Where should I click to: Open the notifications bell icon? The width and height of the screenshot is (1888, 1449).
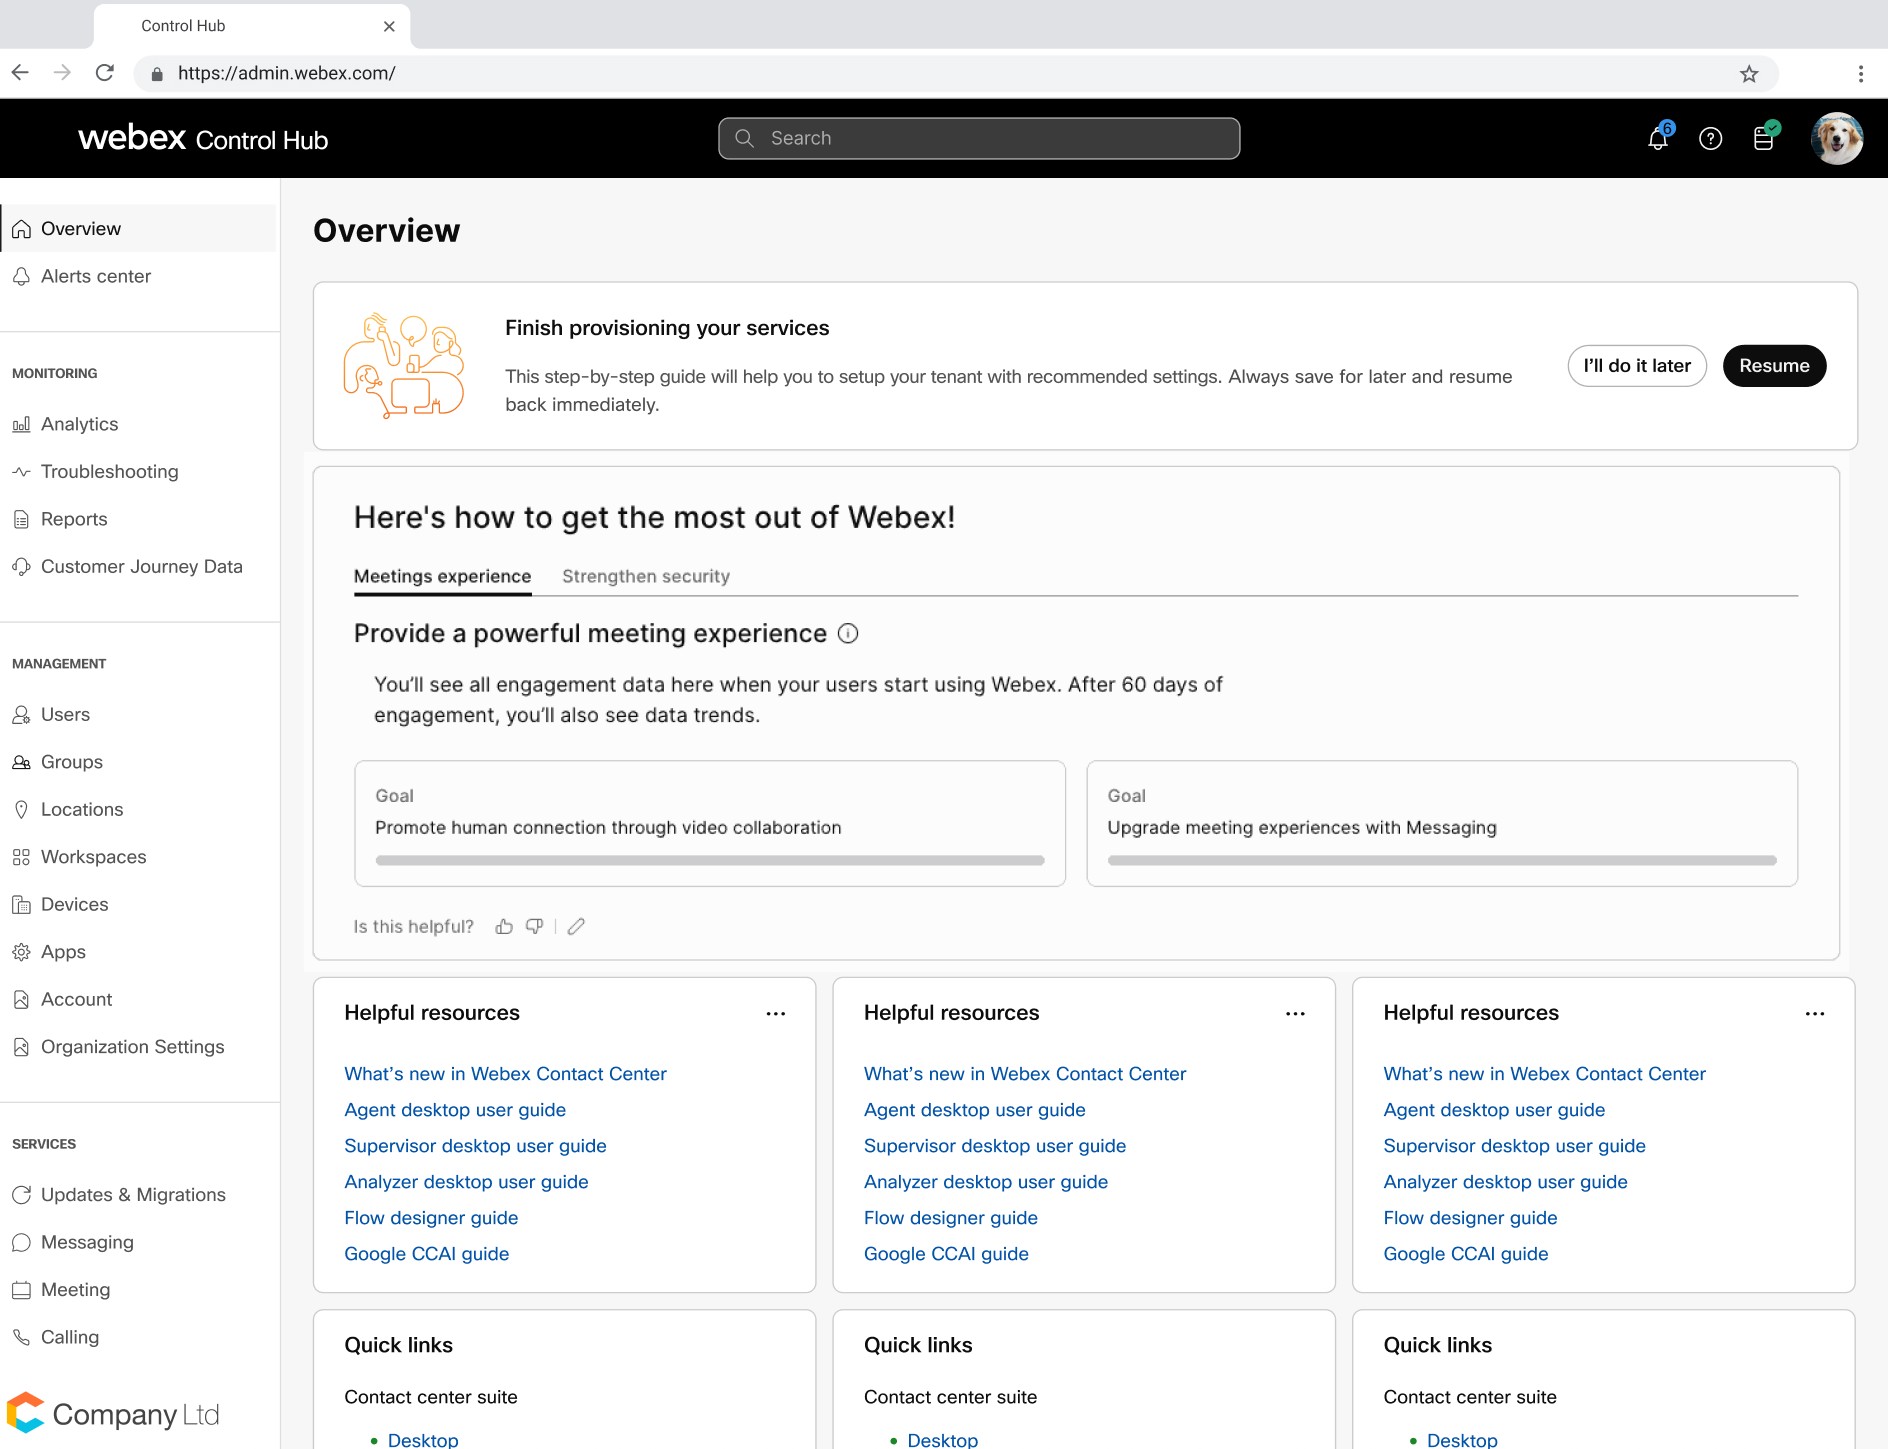click(x=1658, y=138)
